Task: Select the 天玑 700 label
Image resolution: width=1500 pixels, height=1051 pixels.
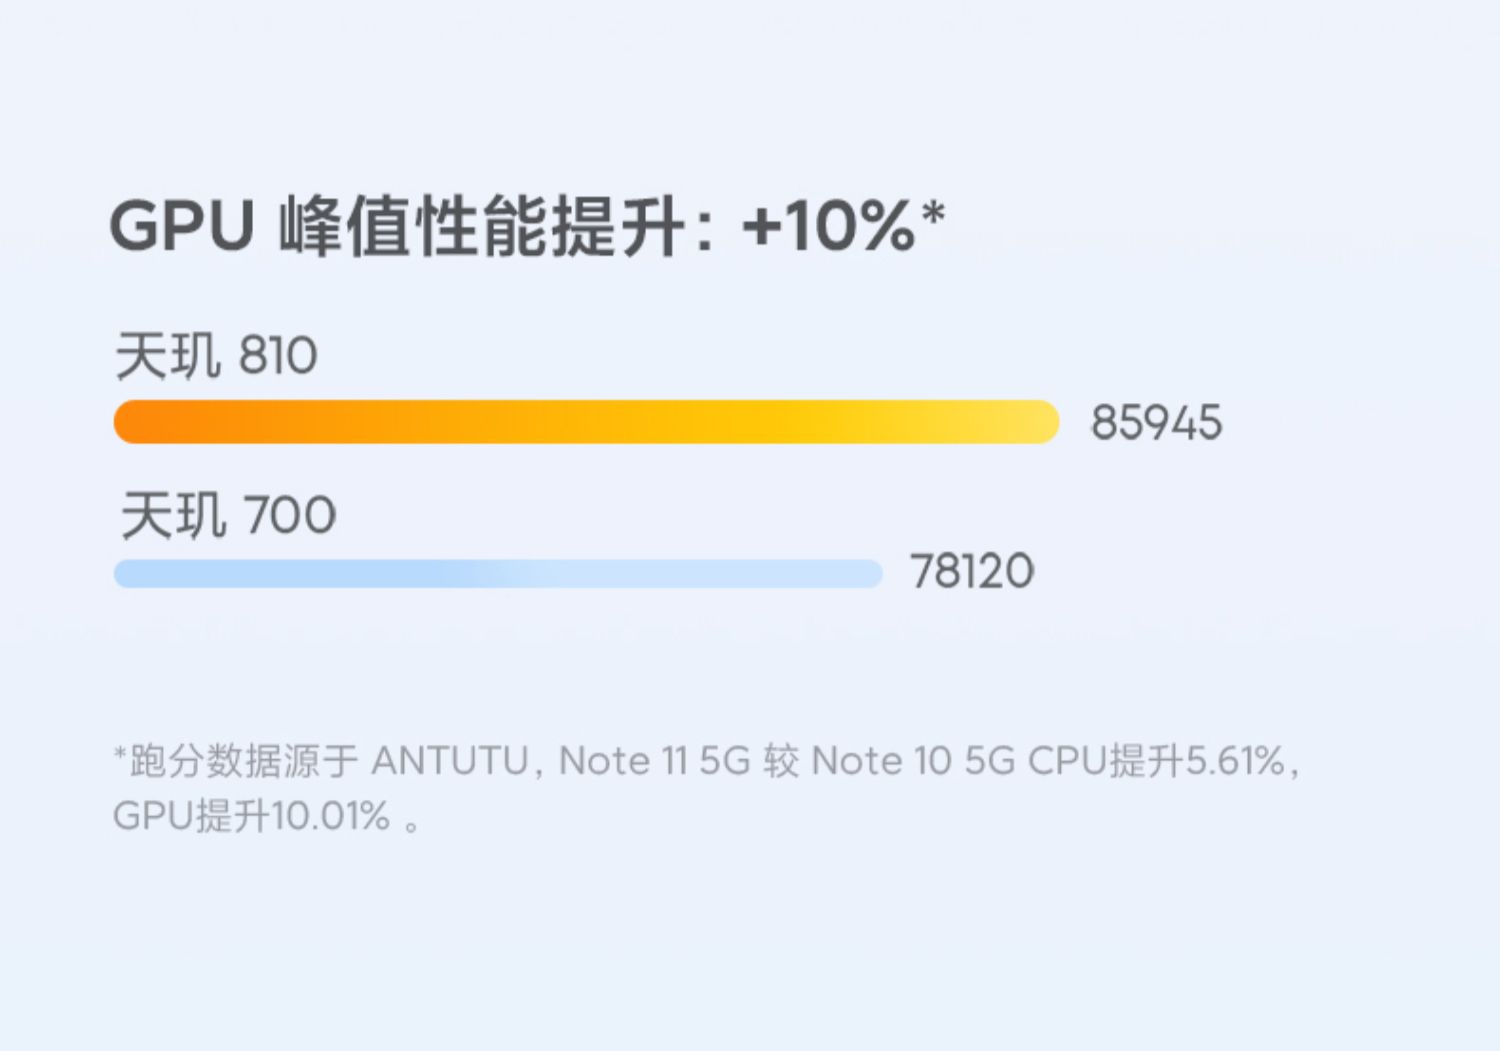Action: tap(228, 516)
